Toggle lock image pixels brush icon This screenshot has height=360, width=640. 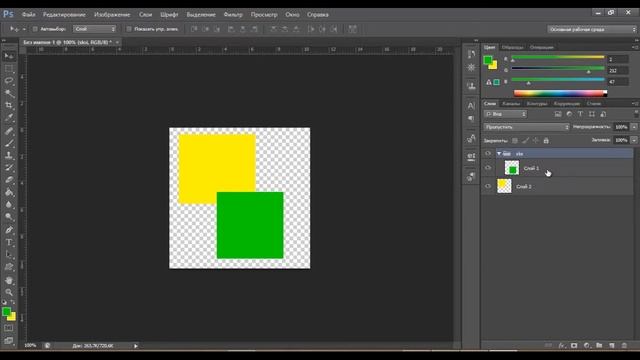point(526,140)
